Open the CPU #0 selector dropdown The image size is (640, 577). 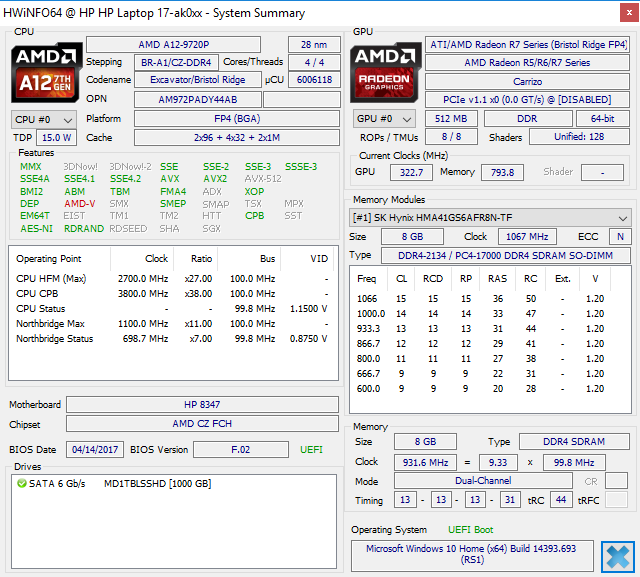[x=44, y=120]
